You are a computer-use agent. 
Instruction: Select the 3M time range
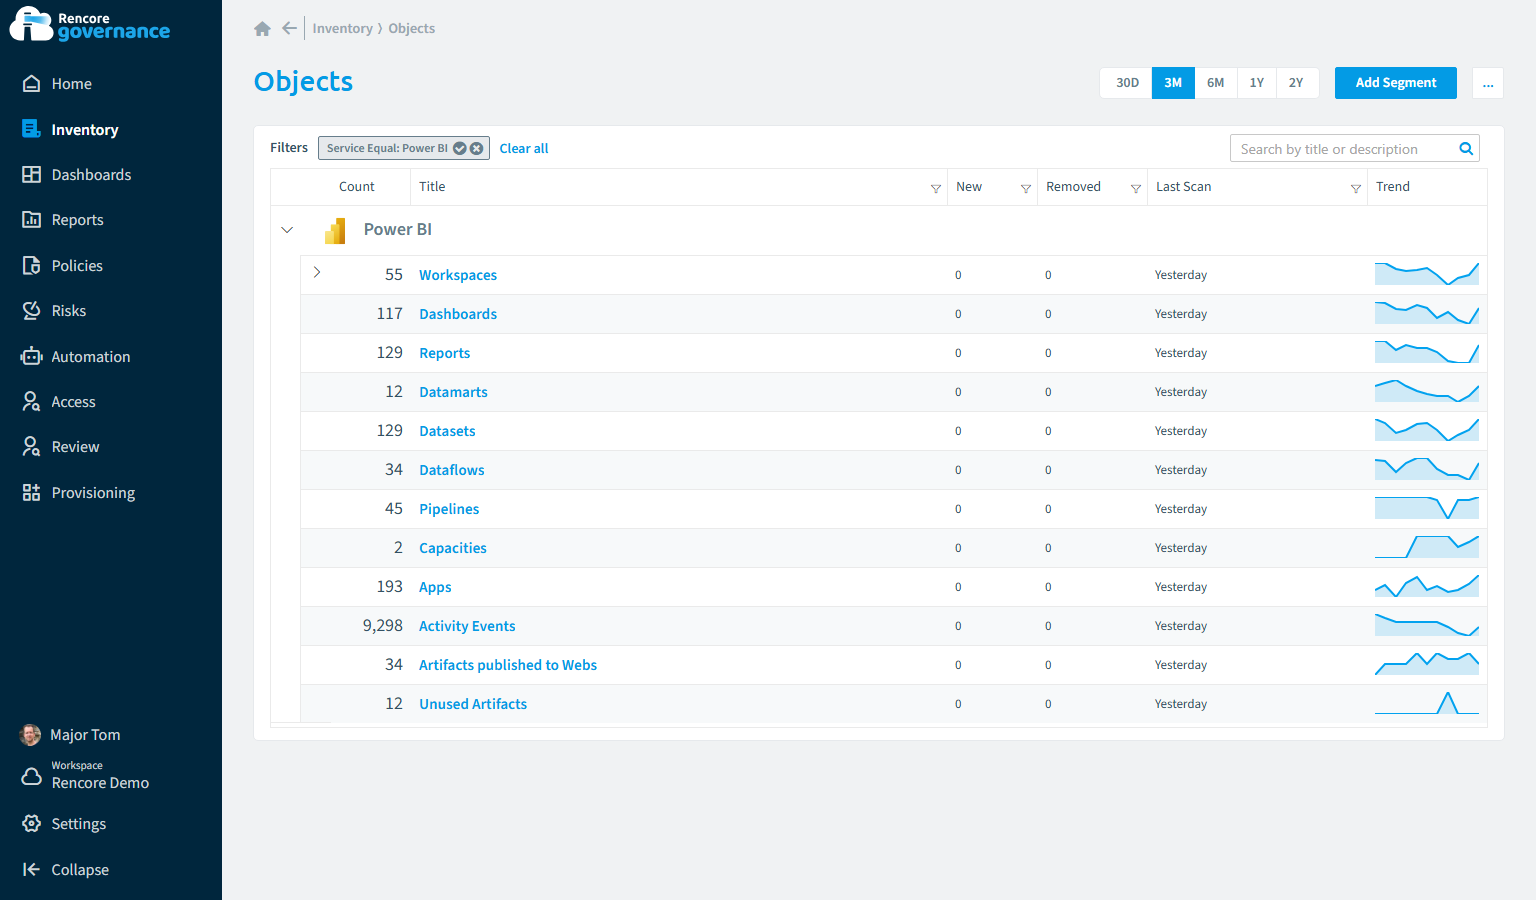(x=1173, y=83)
